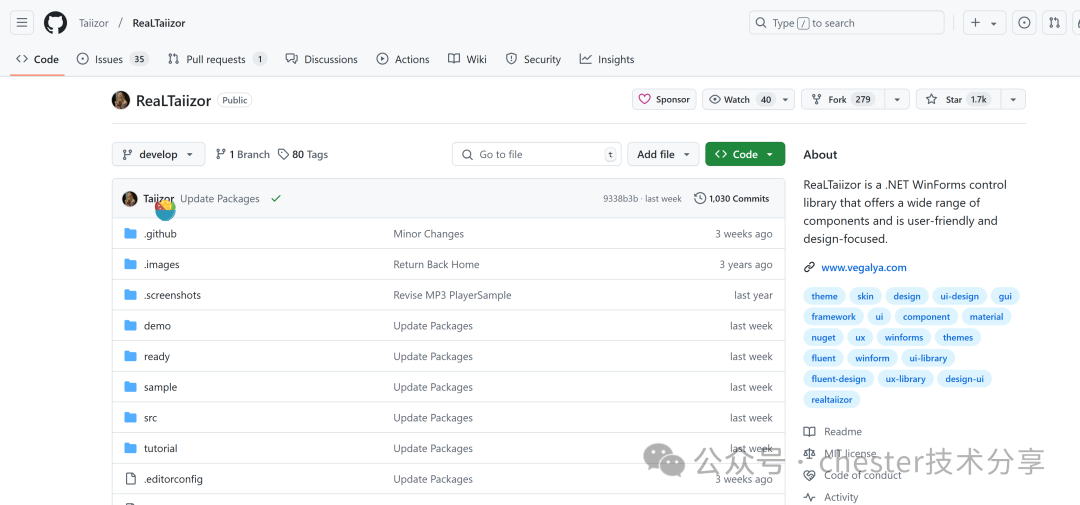The image size is (1080, 505).
Task: Expand the Fork dropdown arrow
Action: [x=897, y=99]
